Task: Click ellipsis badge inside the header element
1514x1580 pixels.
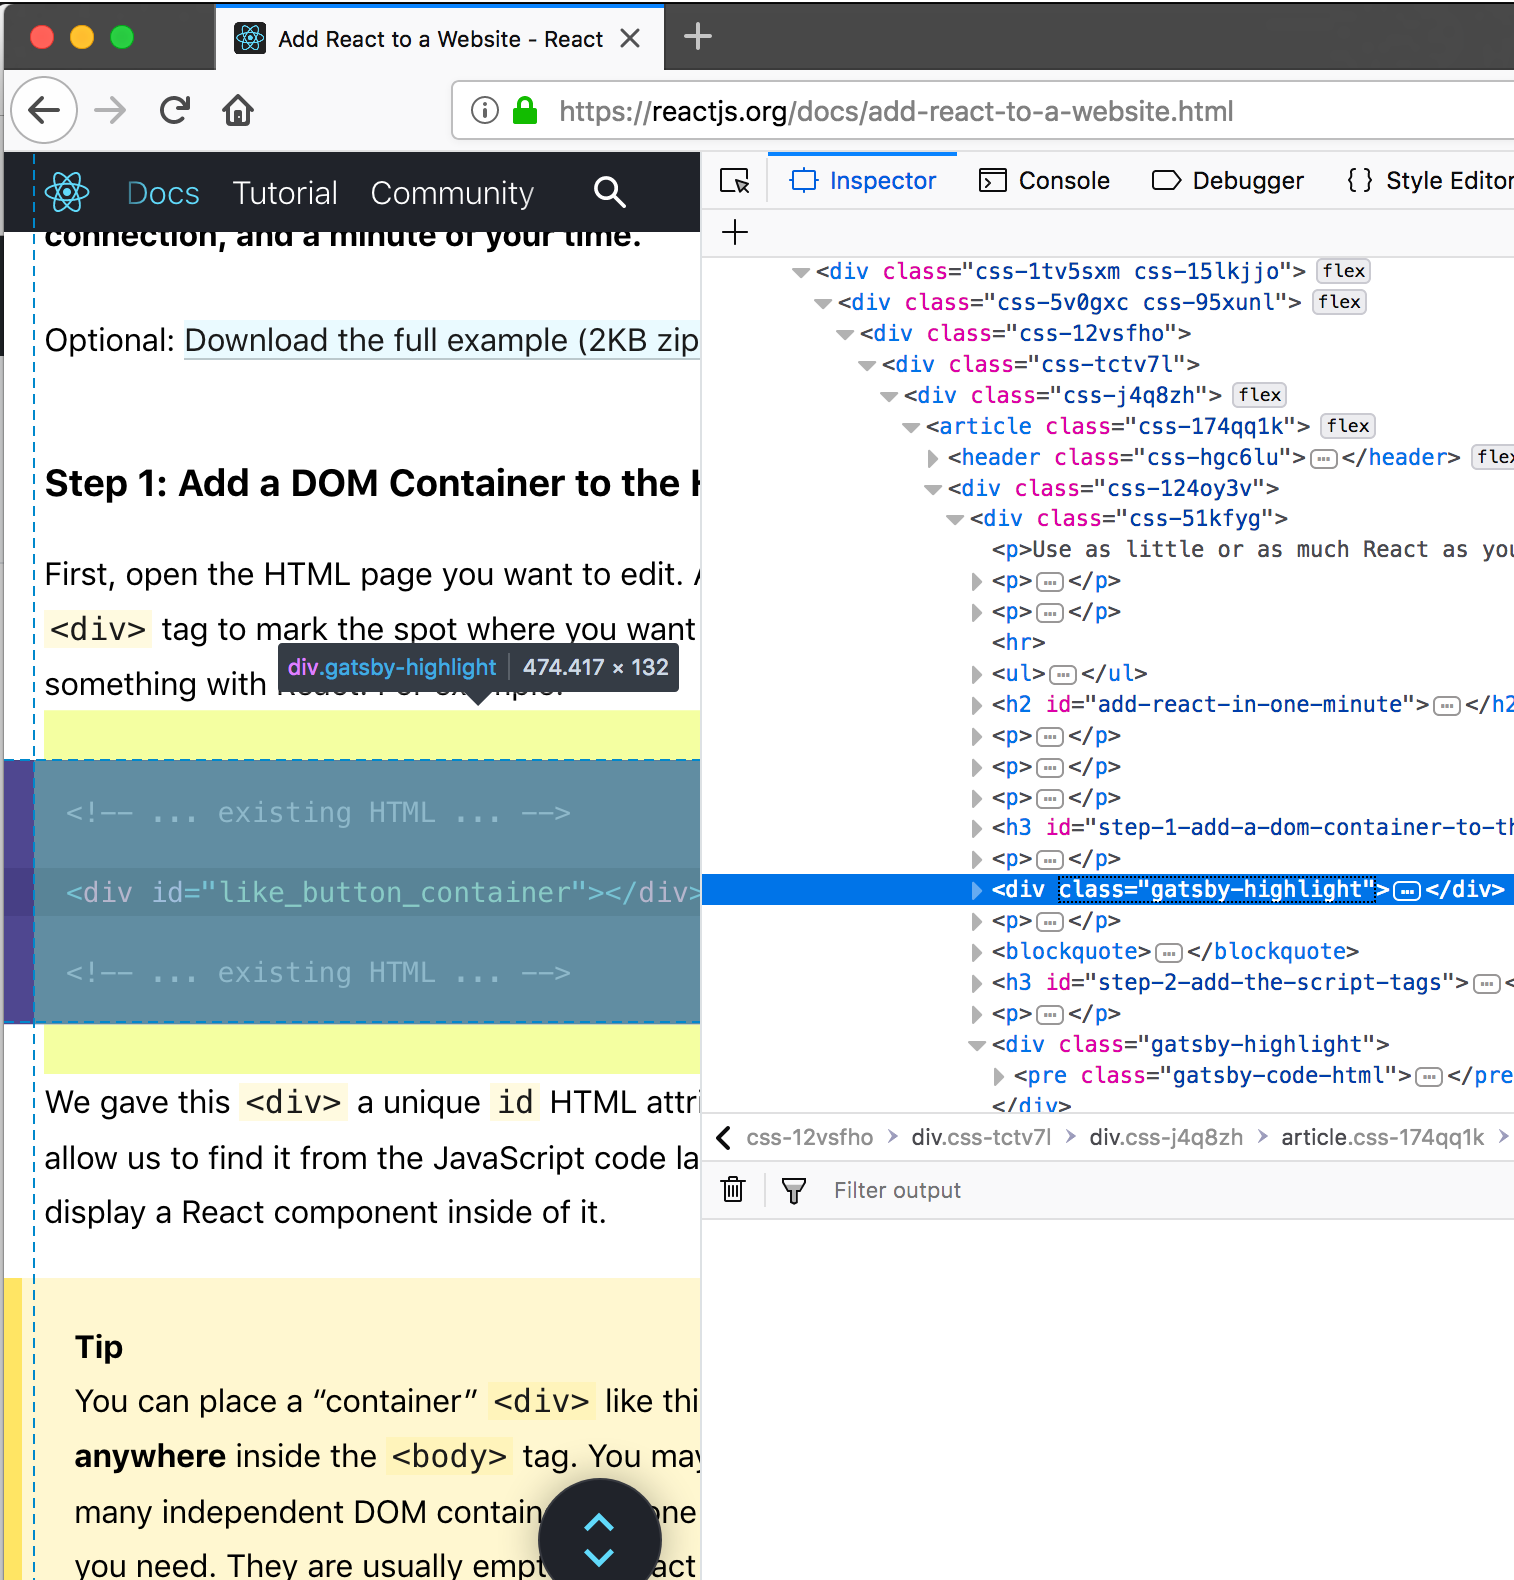Action: point(1324,459)
